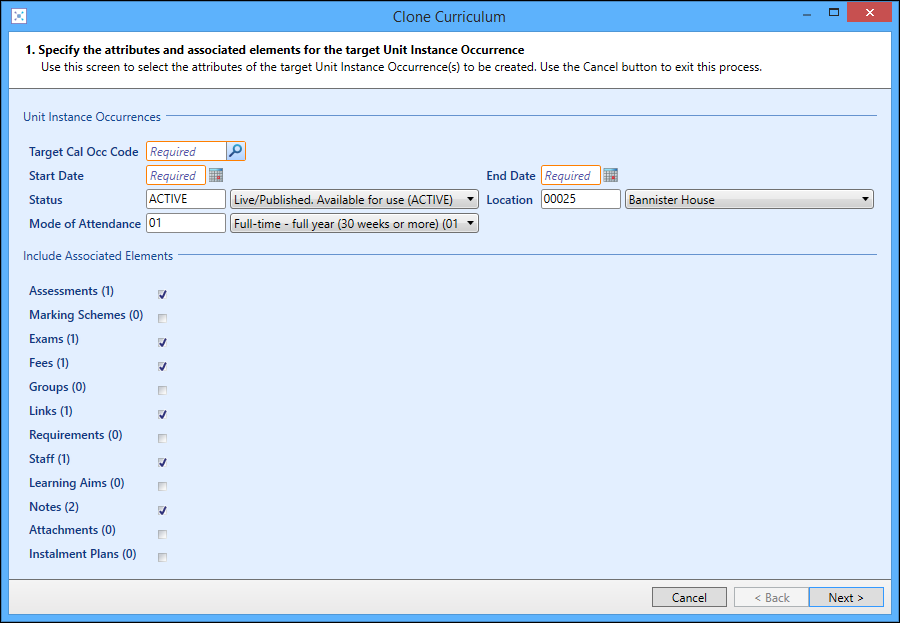Open the Start Date calendar picker
This screenshot has width=900, height=623.
pyautogui.click(x=216, y=175)
